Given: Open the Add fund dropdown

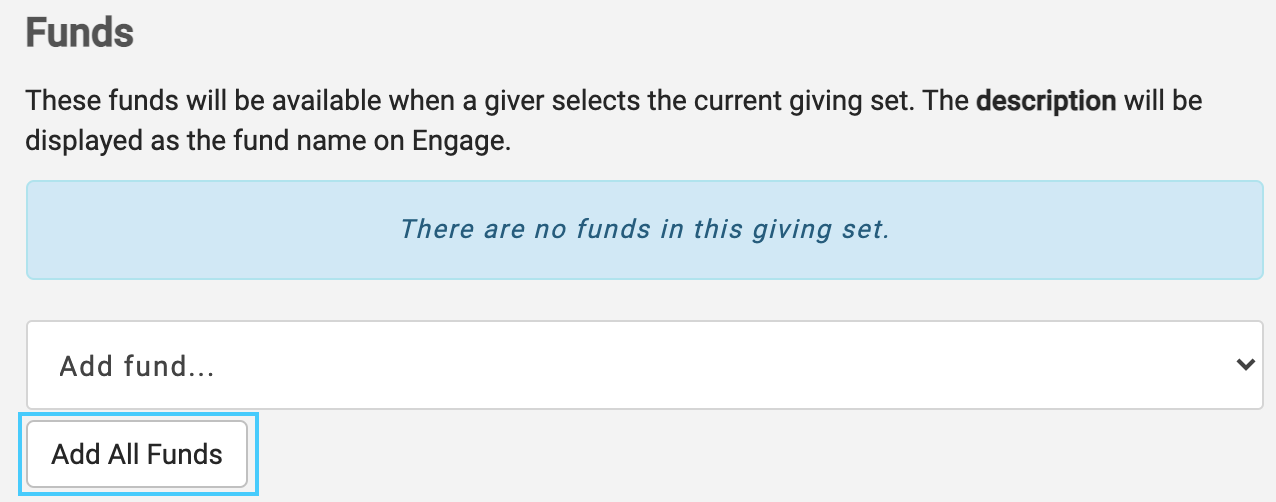Looking at the screenshot, I should pos(644,365).
